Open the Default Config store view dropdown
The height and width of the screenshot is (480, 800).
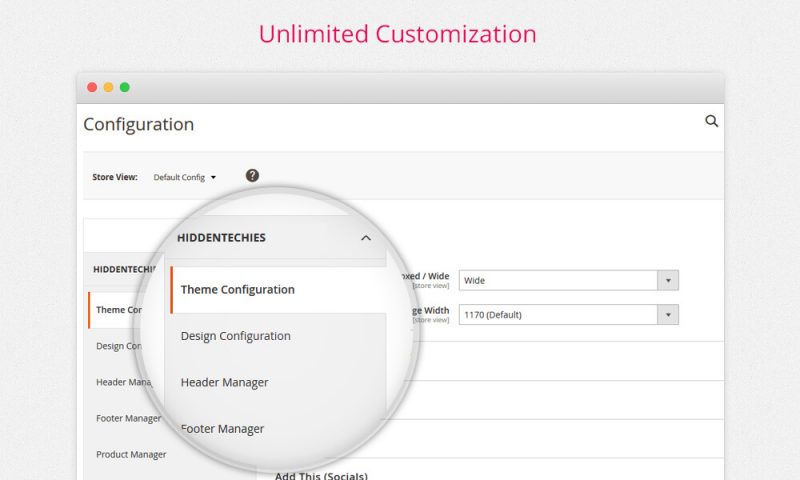point(184,178)
